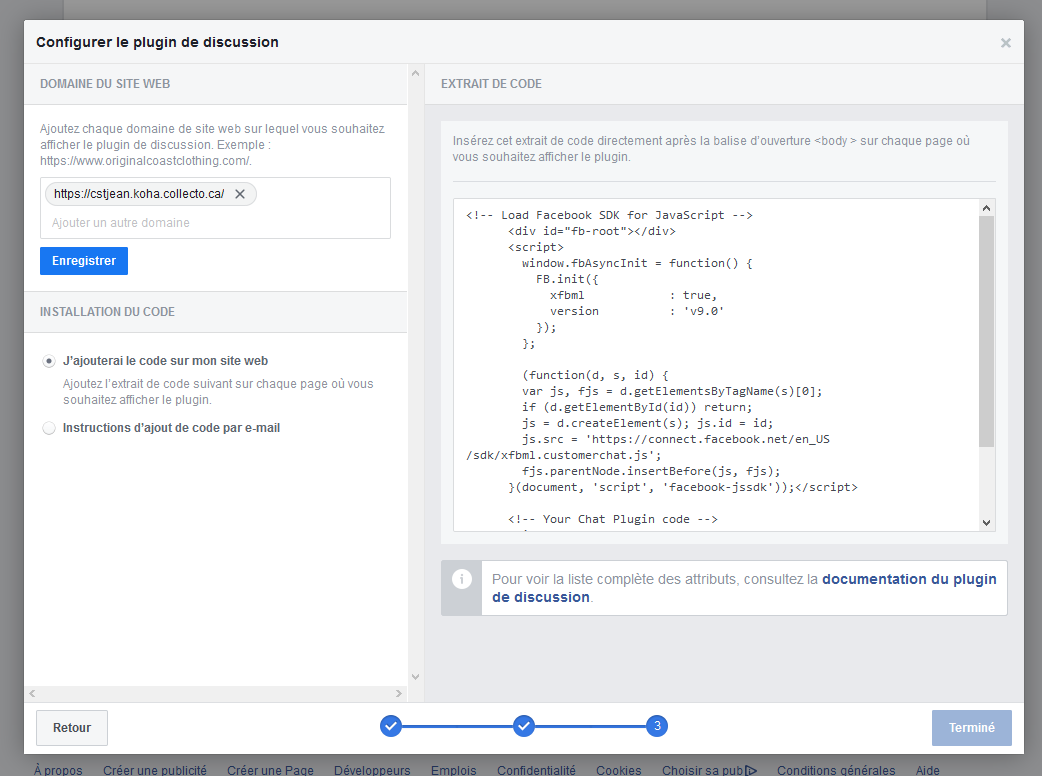Image resolution: width=1042 pixels, height=776 pixels.
Task: Click the left panel scroll-up arrow
Action: [x=415, y=73]
